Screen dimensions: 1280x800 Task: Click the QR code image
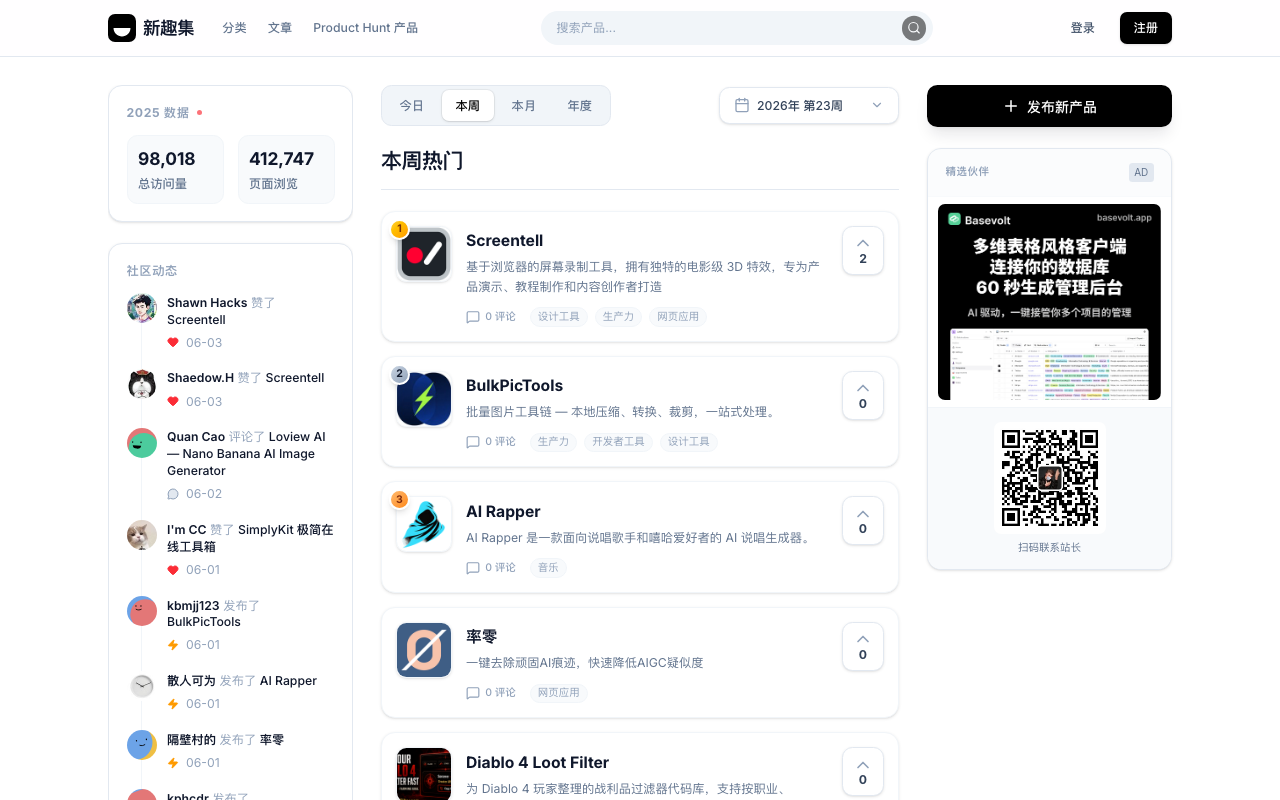1050,478
